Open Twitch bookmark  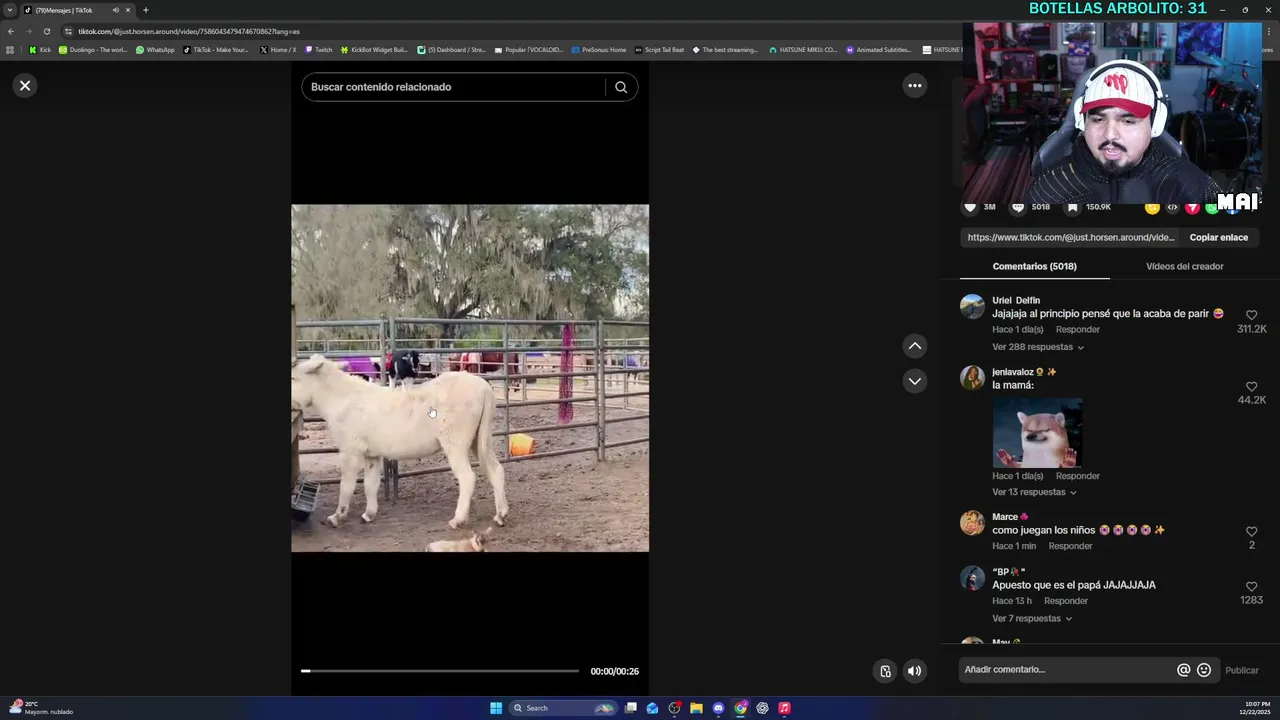319,50
